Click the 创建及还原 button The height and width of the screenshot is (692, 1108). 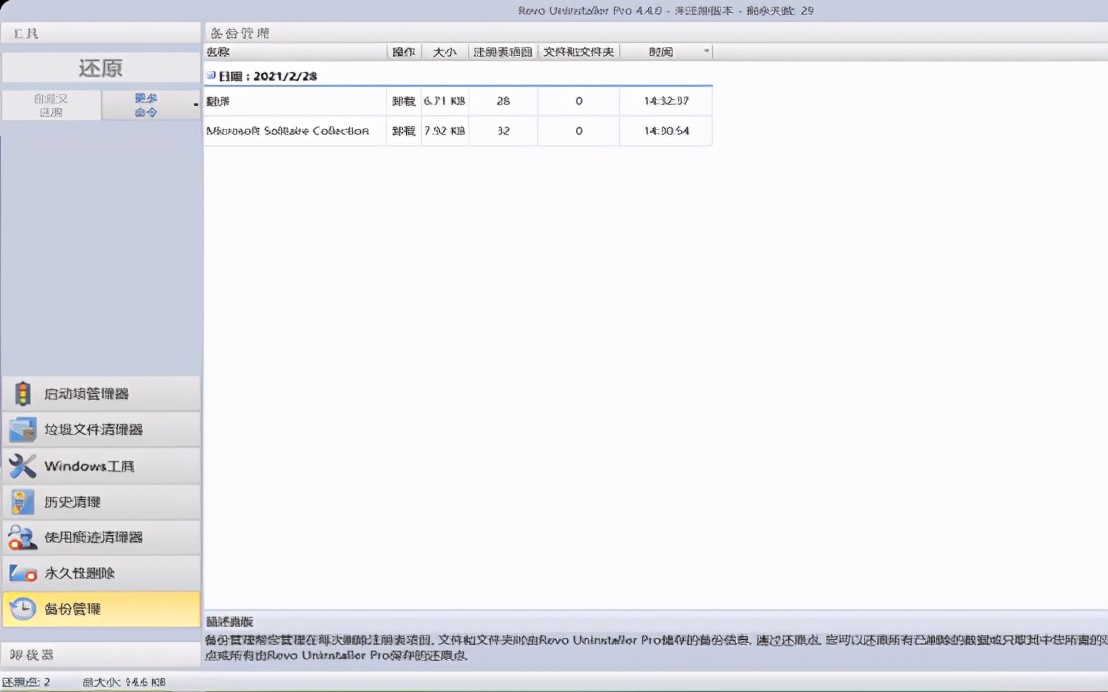(50, 103)
